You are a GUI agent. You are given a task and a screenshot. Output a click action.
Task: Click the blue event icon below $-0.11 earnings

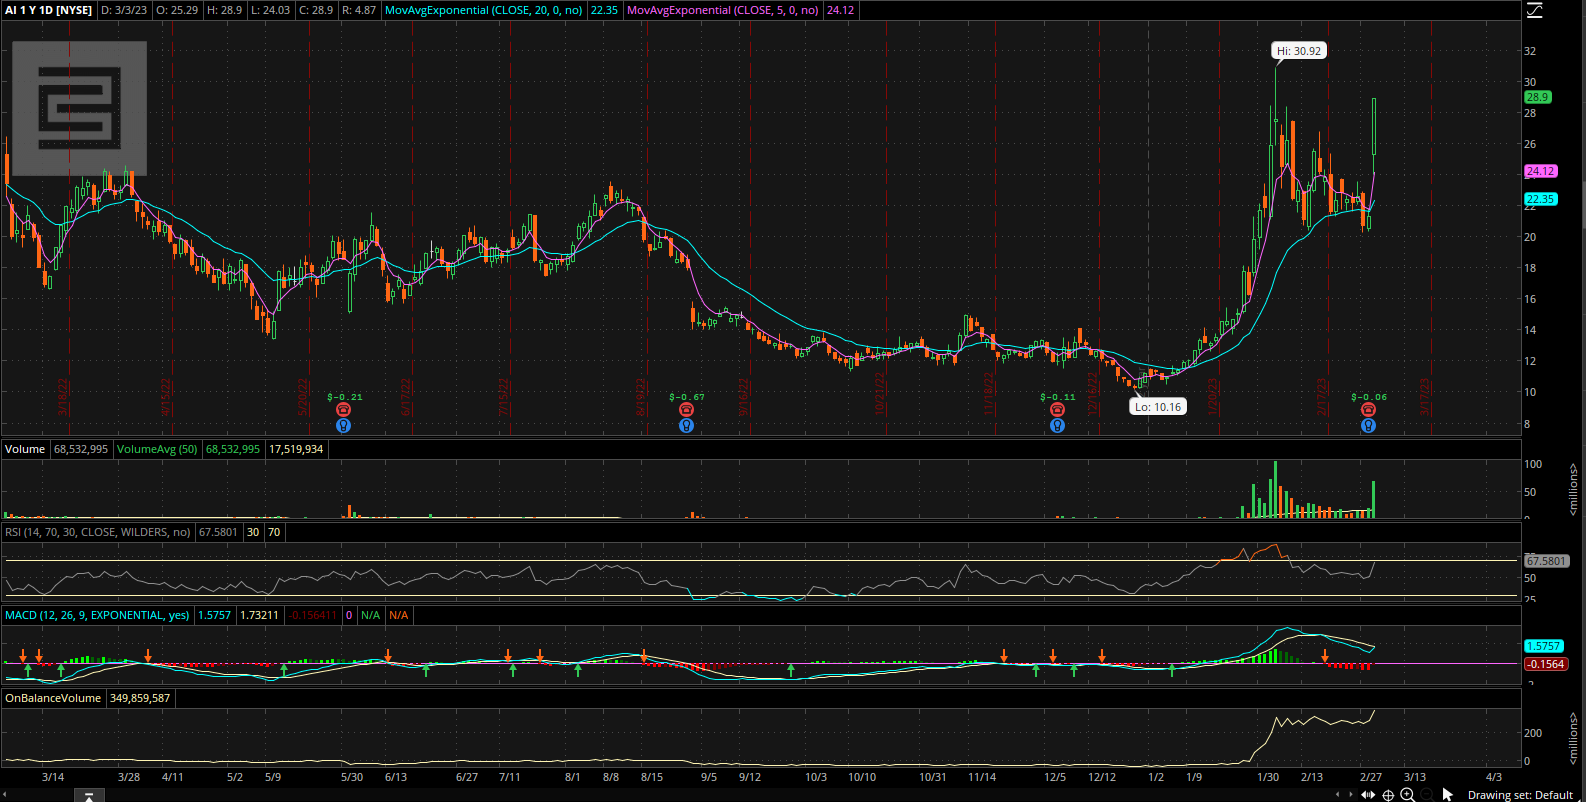click(1057, 425)
